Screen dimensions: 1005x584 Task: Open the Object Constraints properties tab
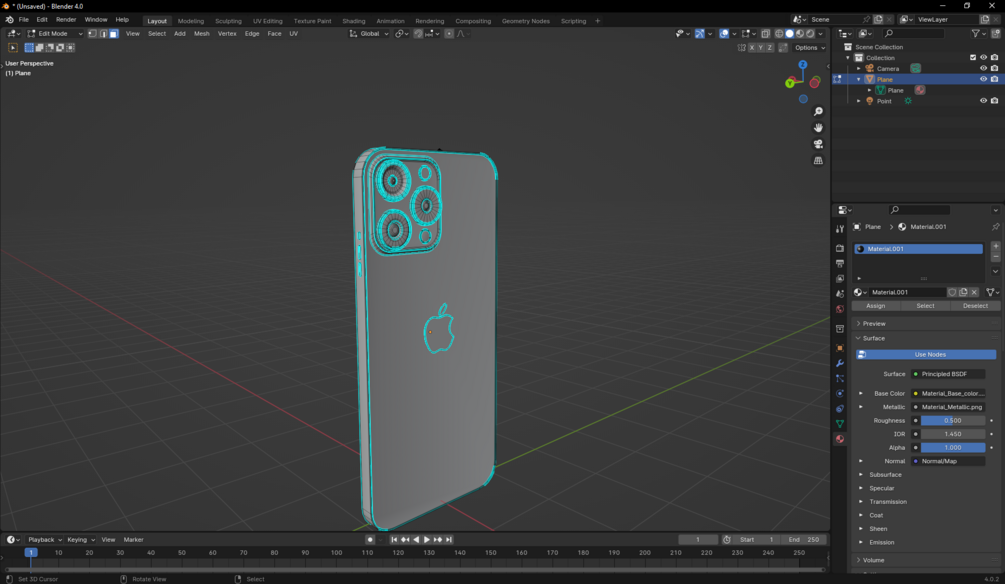[x=840, y=408]
